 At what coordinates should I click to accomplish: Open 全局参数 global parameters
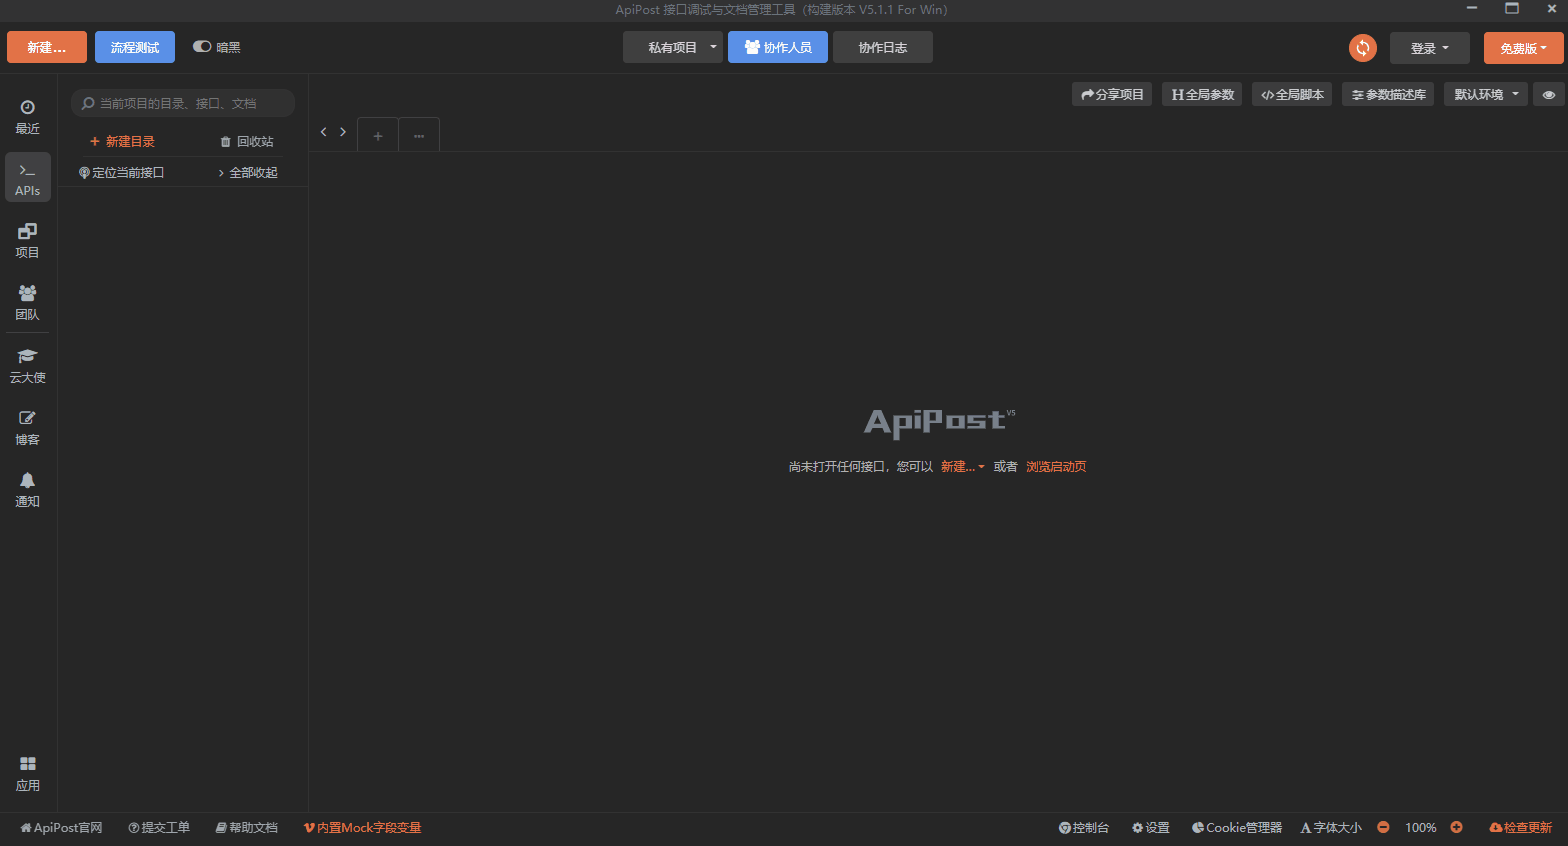[1202, 95]
